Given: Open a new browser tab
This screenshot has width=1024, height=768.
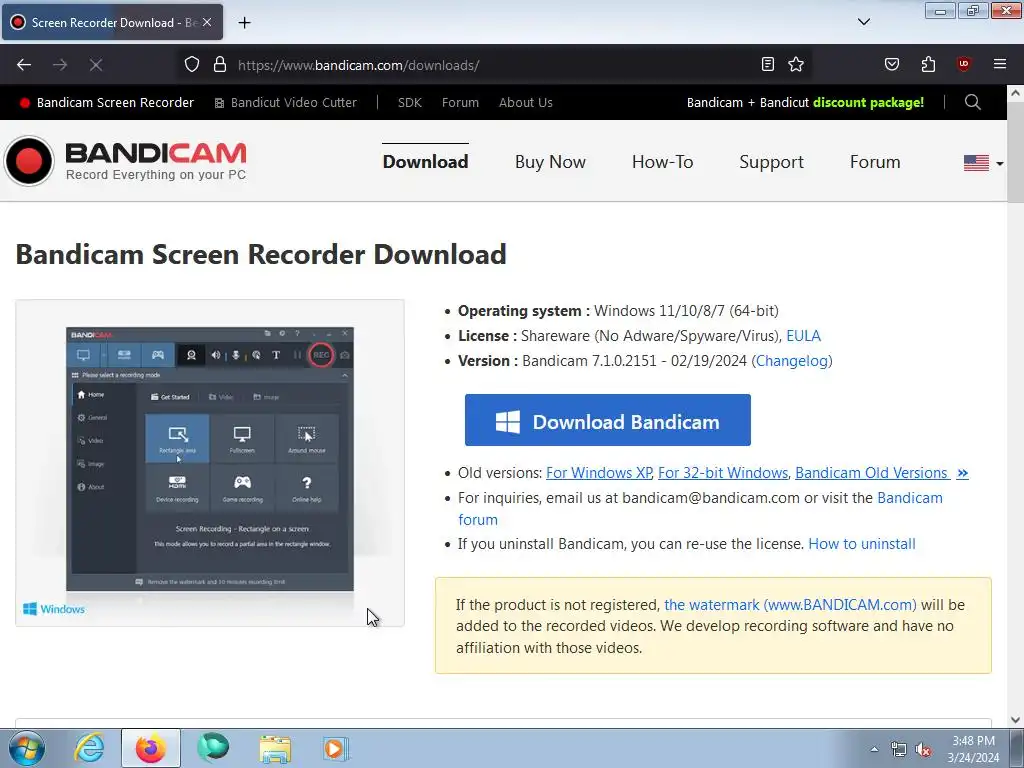Looking at the screenshot, I should click(x=244, y=23).
